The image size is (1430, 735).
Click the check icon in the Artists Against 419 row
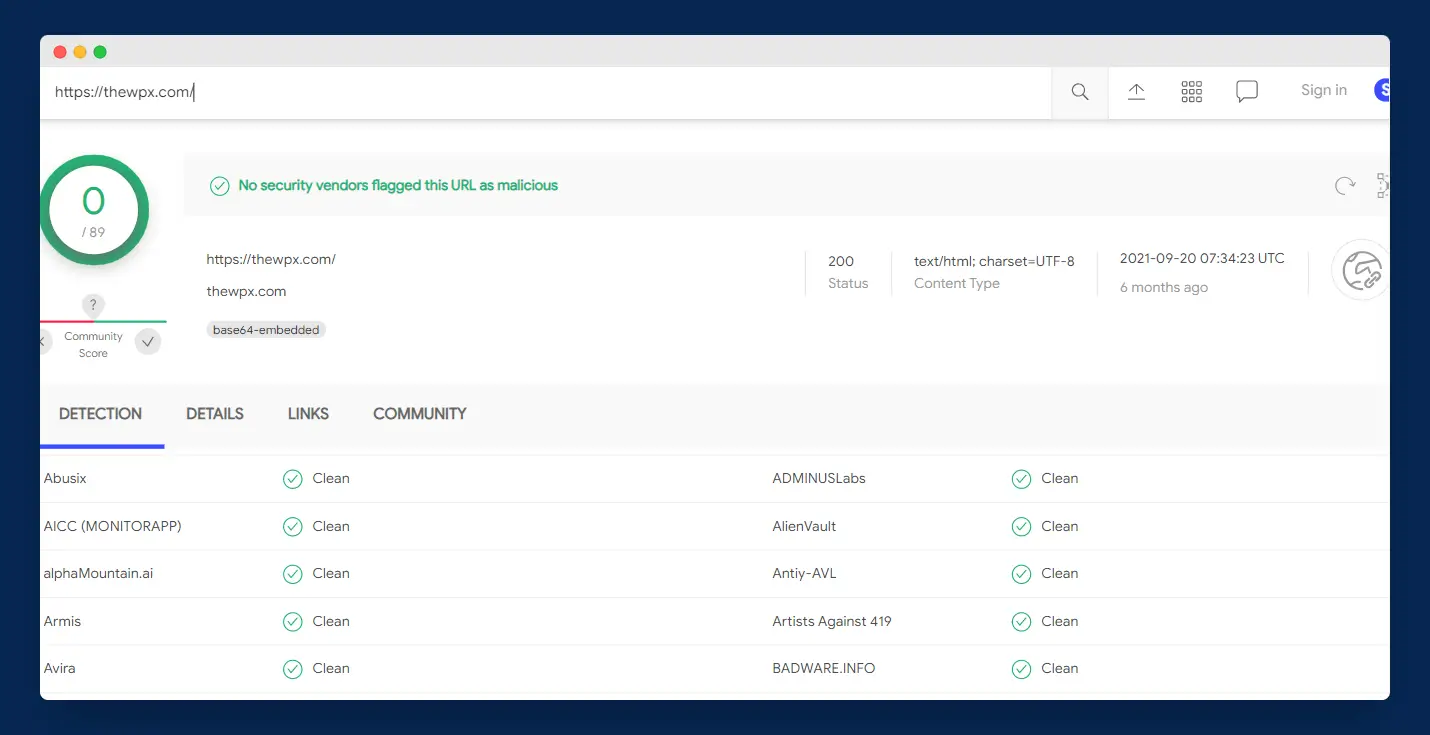[x=1021, y=622]
